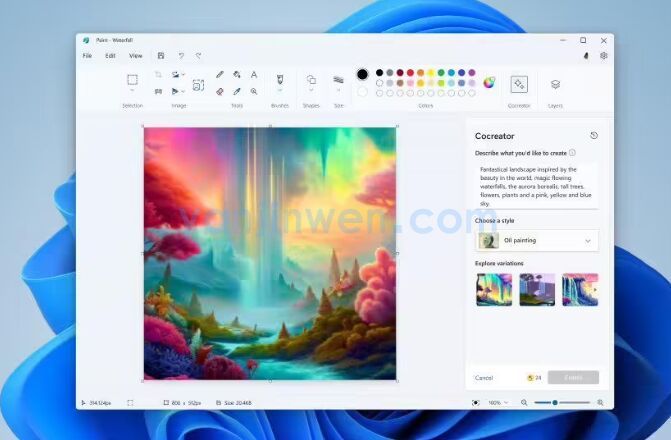Click the file Size readout in status bar

(234, 403)
